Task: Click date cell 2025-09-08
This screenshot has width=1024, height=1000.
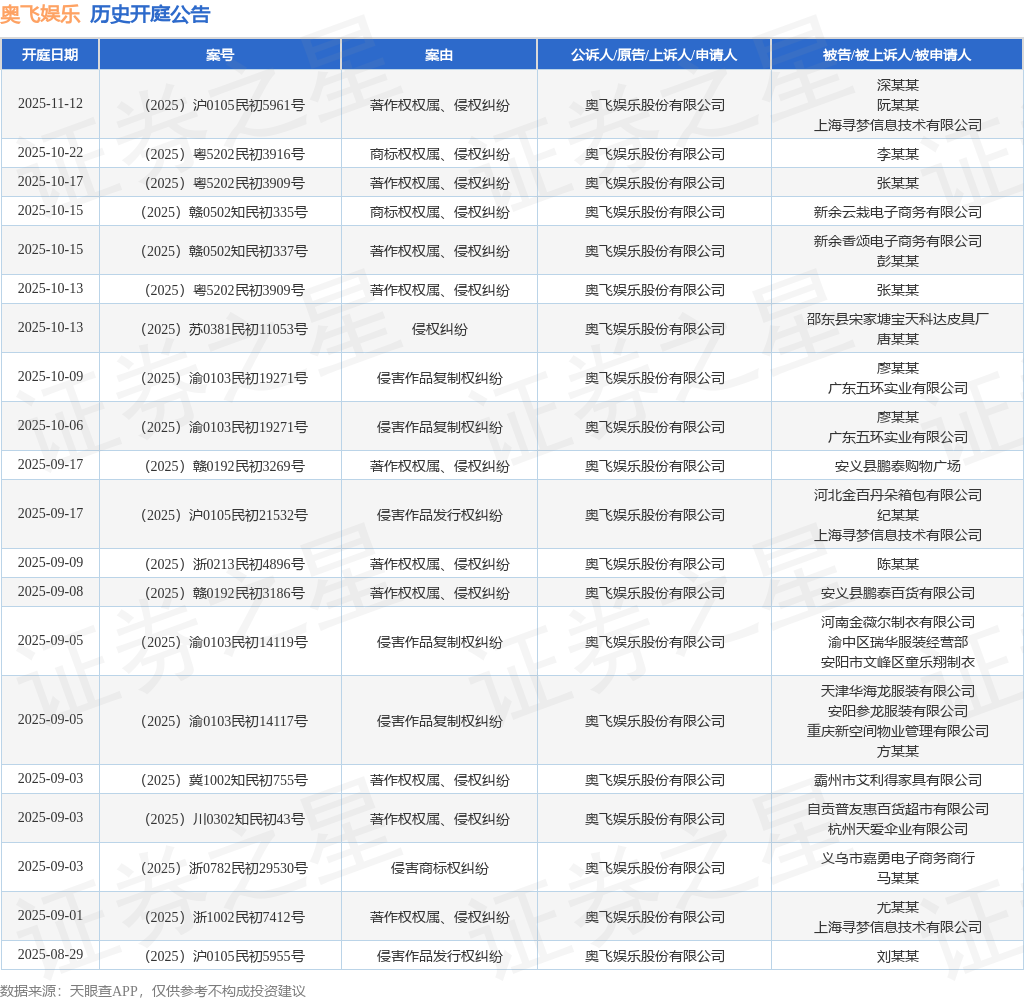Action: click(50, 591)
